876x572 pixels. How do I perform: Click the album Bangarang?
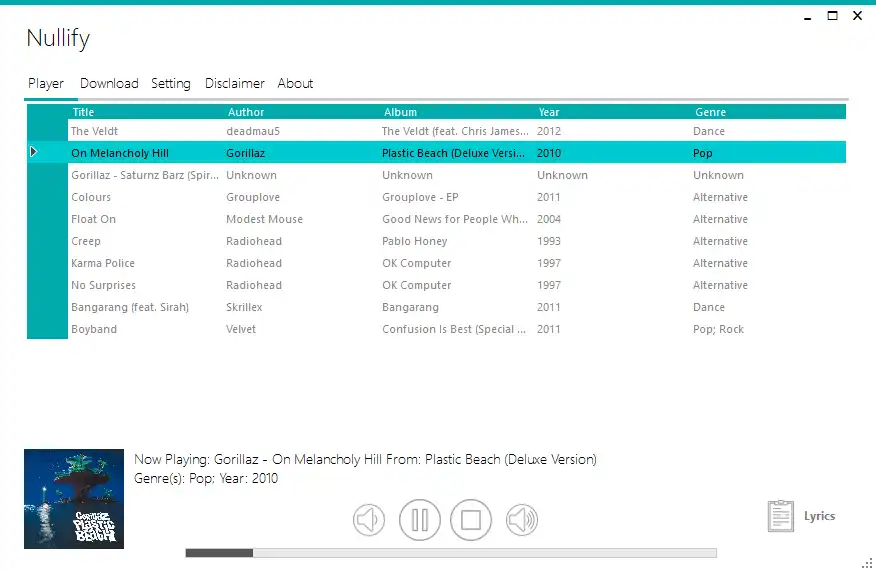pyautogui.click(x=410, y=307)
